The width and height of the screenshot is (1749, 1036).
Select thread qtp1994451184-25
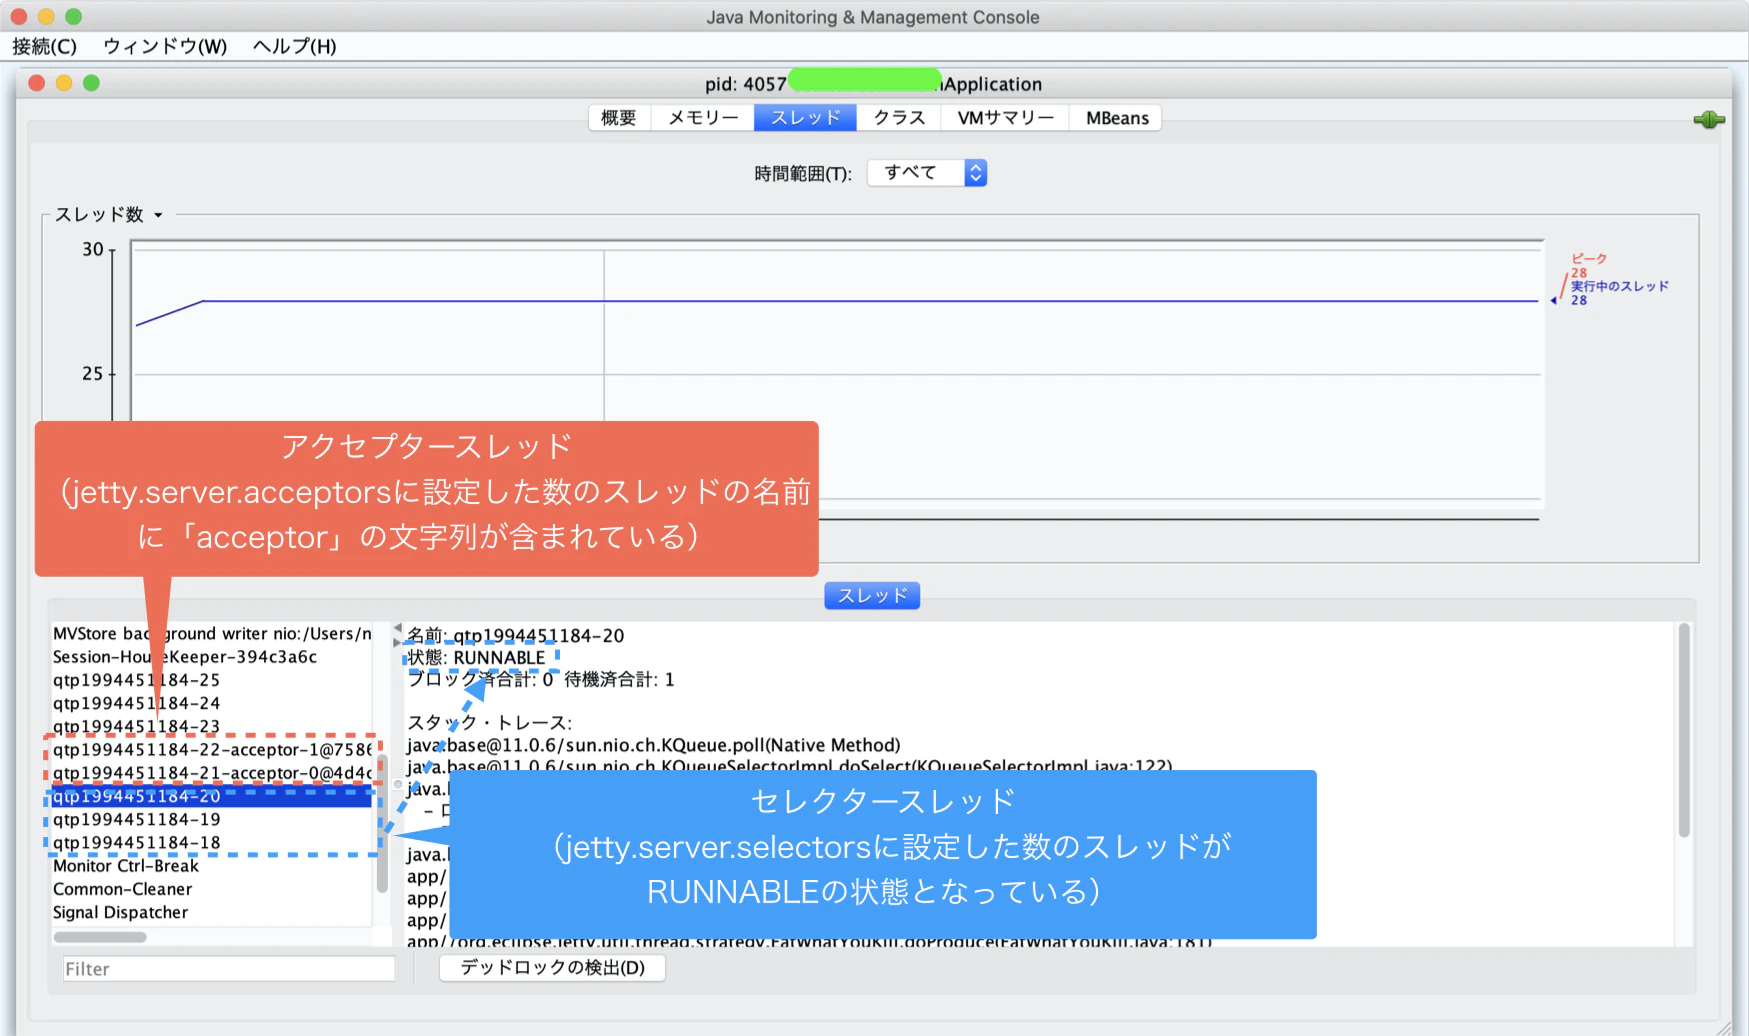tap(212, 680)
